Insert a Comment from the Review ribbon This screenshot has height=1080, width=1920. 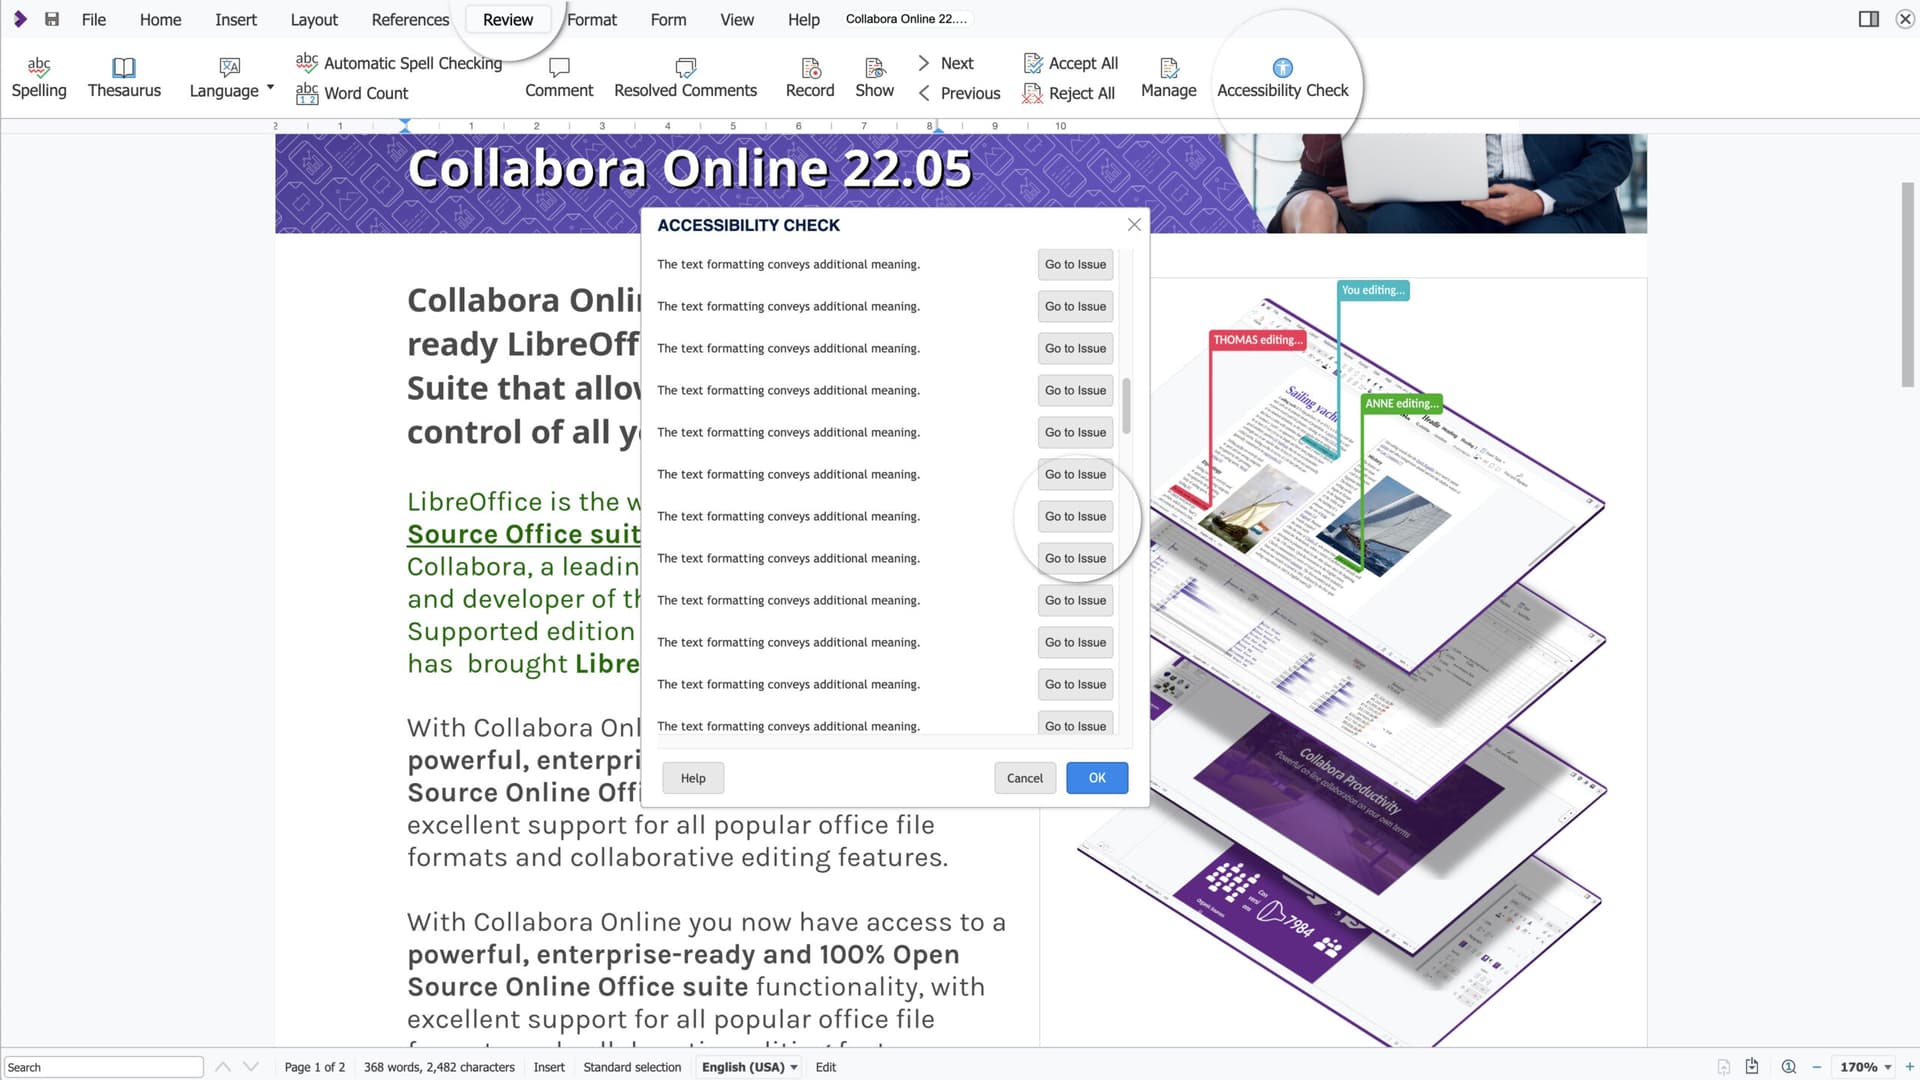point(559,77)
